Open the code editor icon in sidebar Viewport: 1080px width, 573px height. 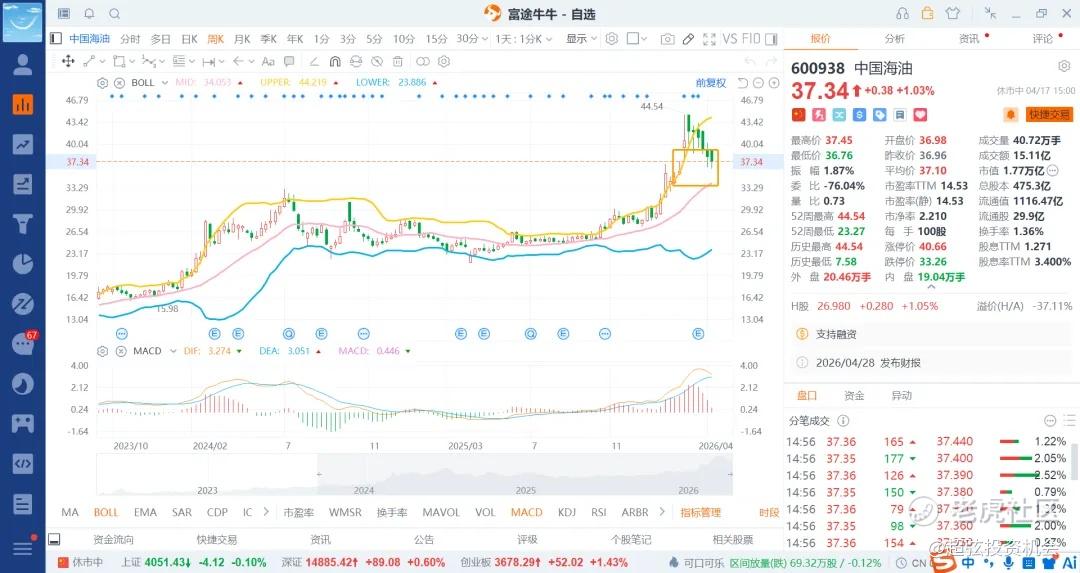pos(23,463)
